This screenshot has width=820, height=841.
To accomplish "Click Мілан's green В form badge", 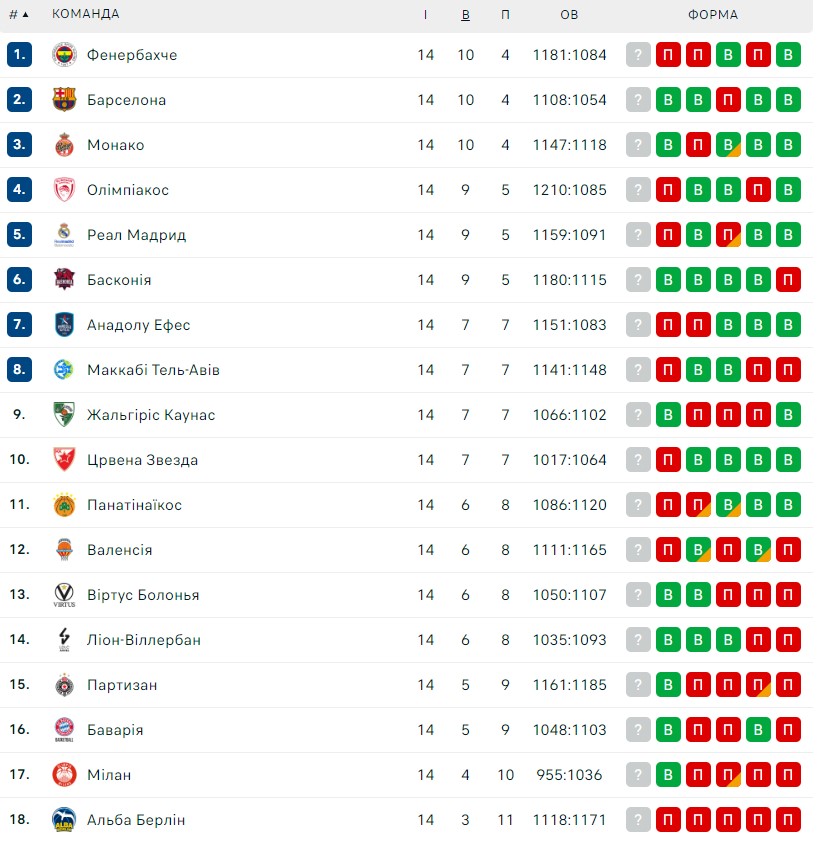I will 668,774.
